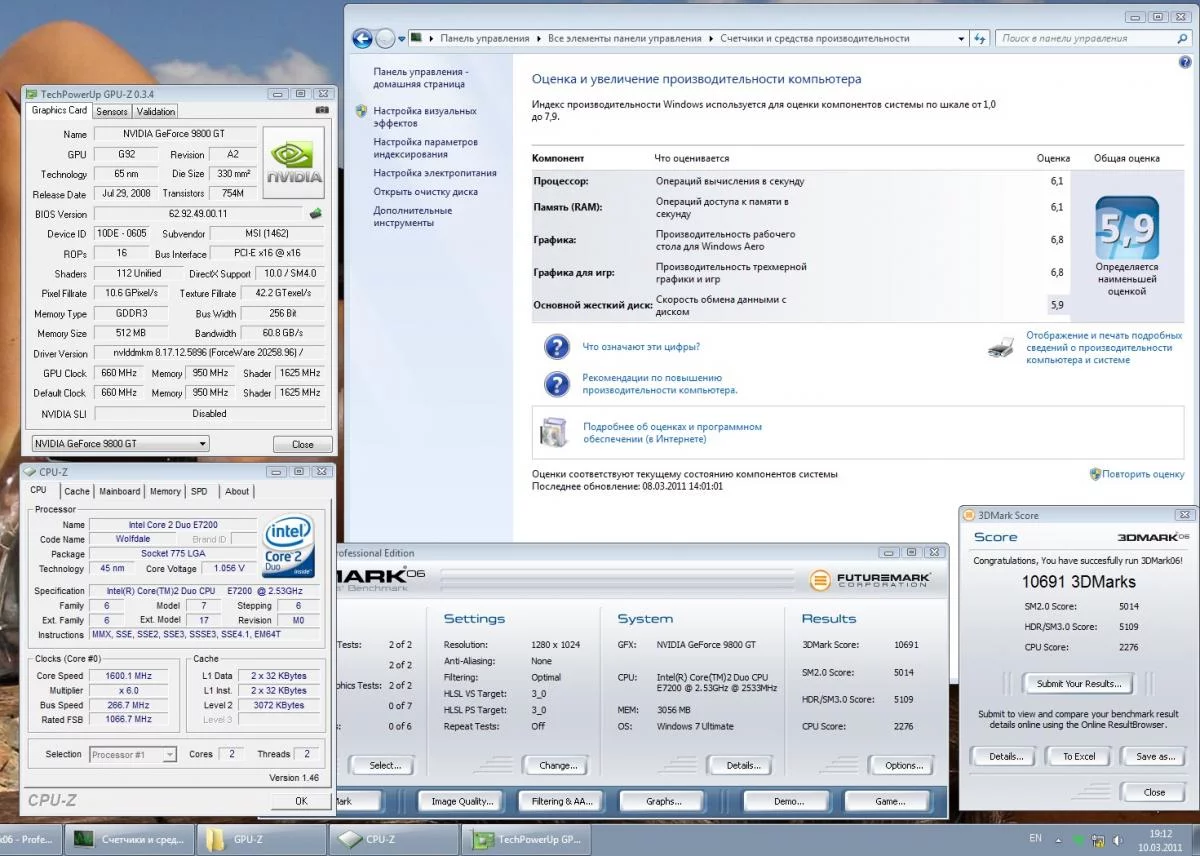Click the forward arrow in Control Panel
Image resolution: width=1200 pixels, height=856 pixels.
[386, 38]
